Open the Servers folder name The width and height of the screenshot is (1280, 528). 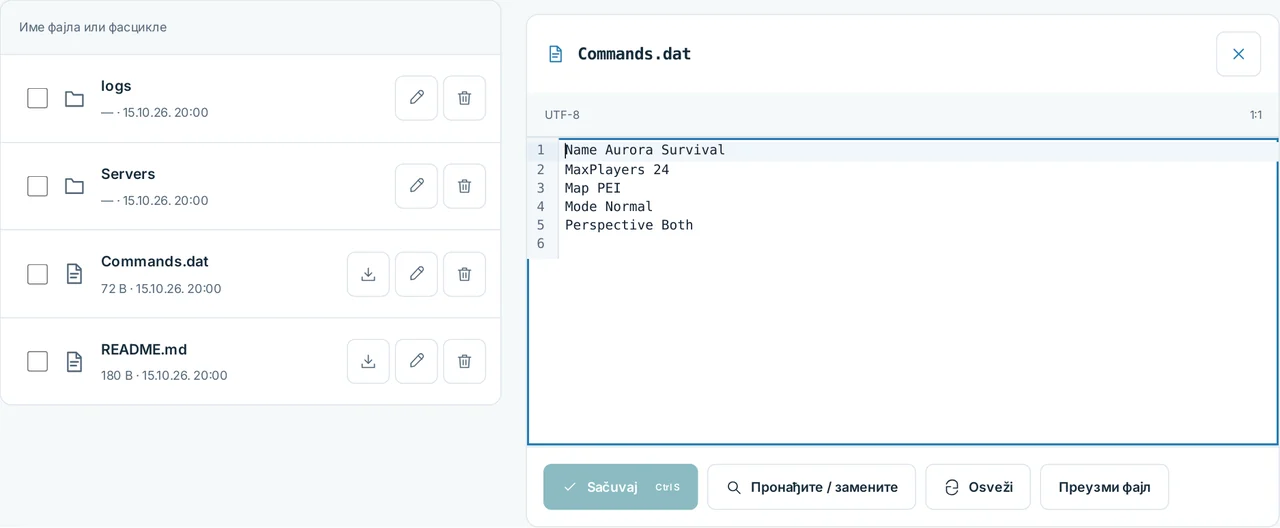[128, 174]
